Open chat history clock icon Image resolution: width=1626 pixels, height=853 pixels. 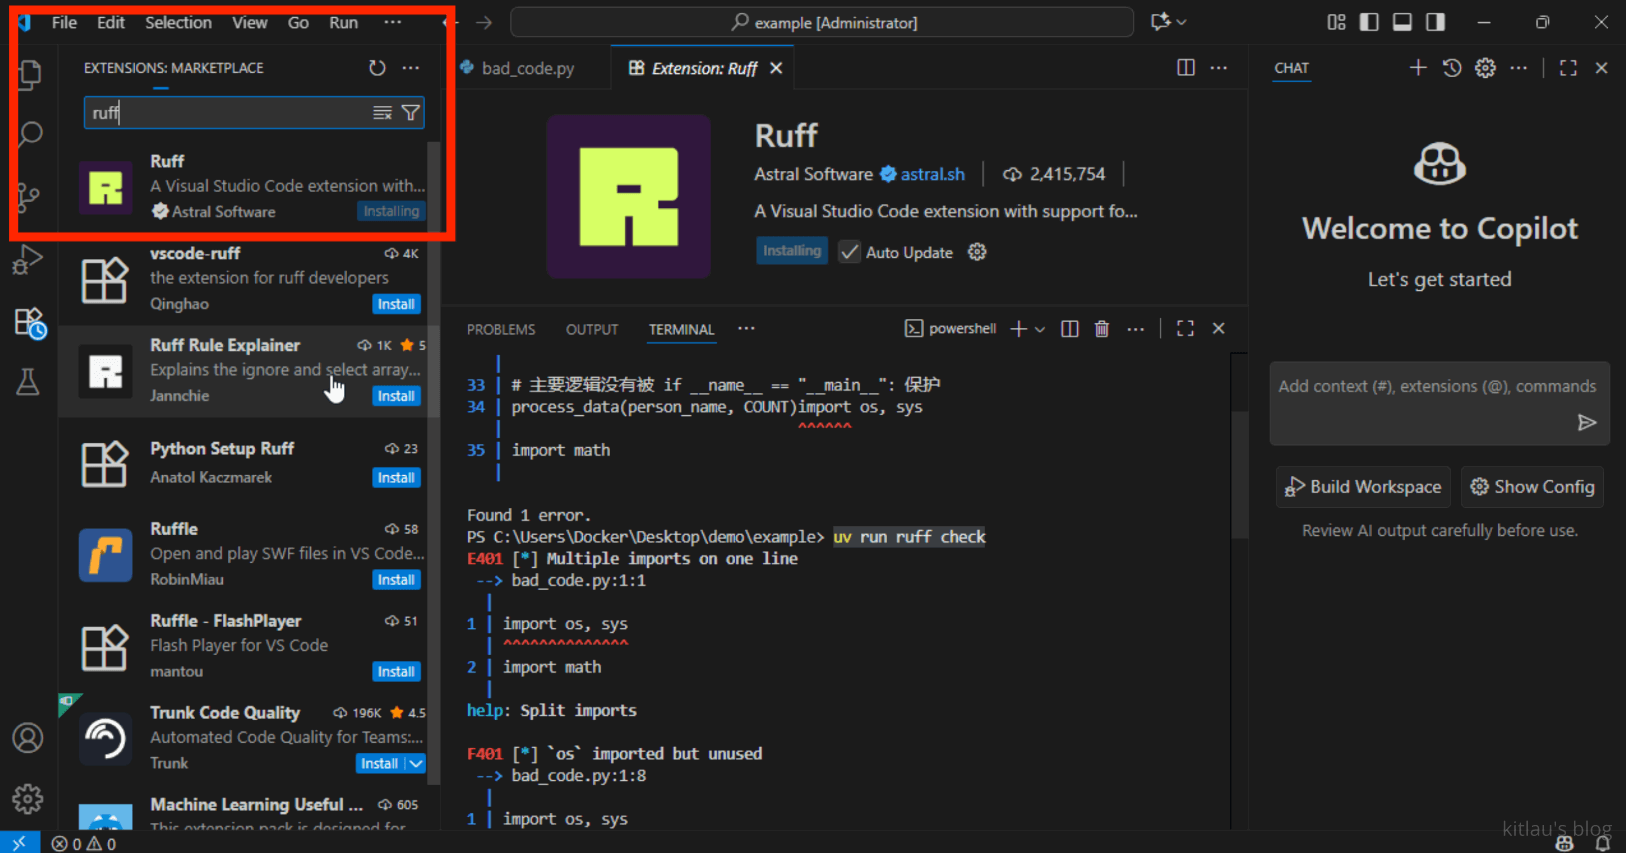coord(1452,68)
